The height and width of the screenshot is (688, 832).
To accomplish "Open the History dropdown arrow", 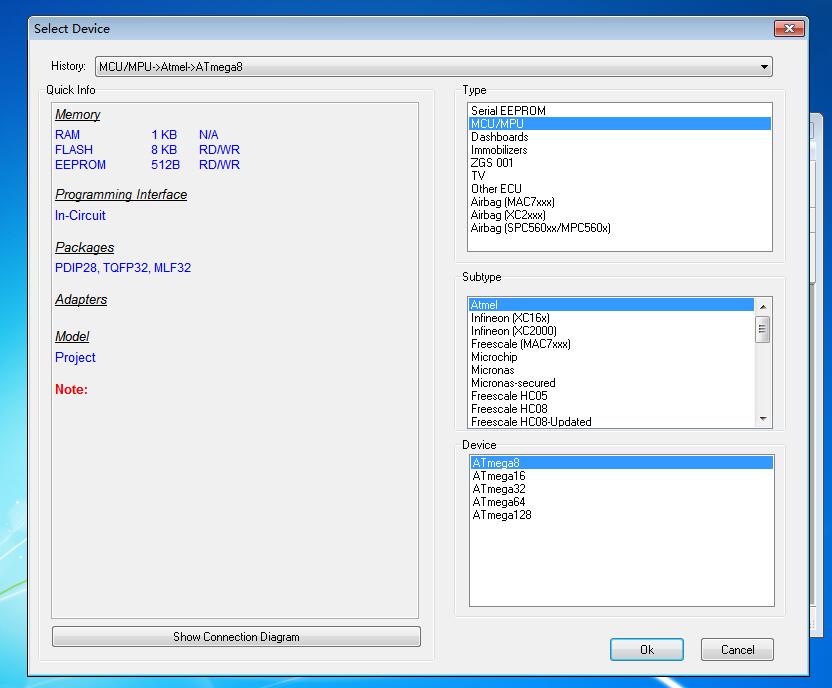I will click(x=764, y=67).
